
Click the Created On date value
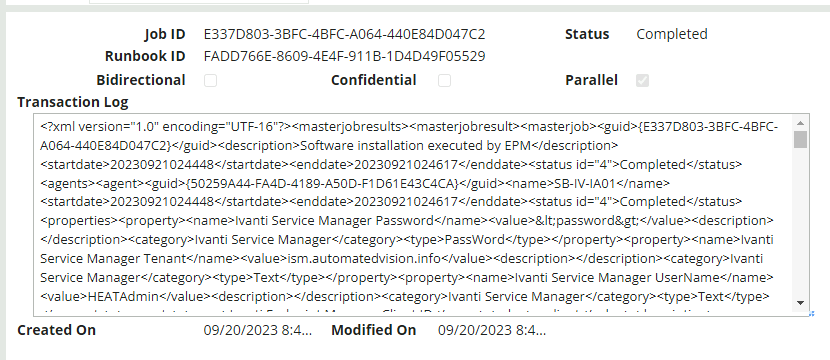coord(258,330)
